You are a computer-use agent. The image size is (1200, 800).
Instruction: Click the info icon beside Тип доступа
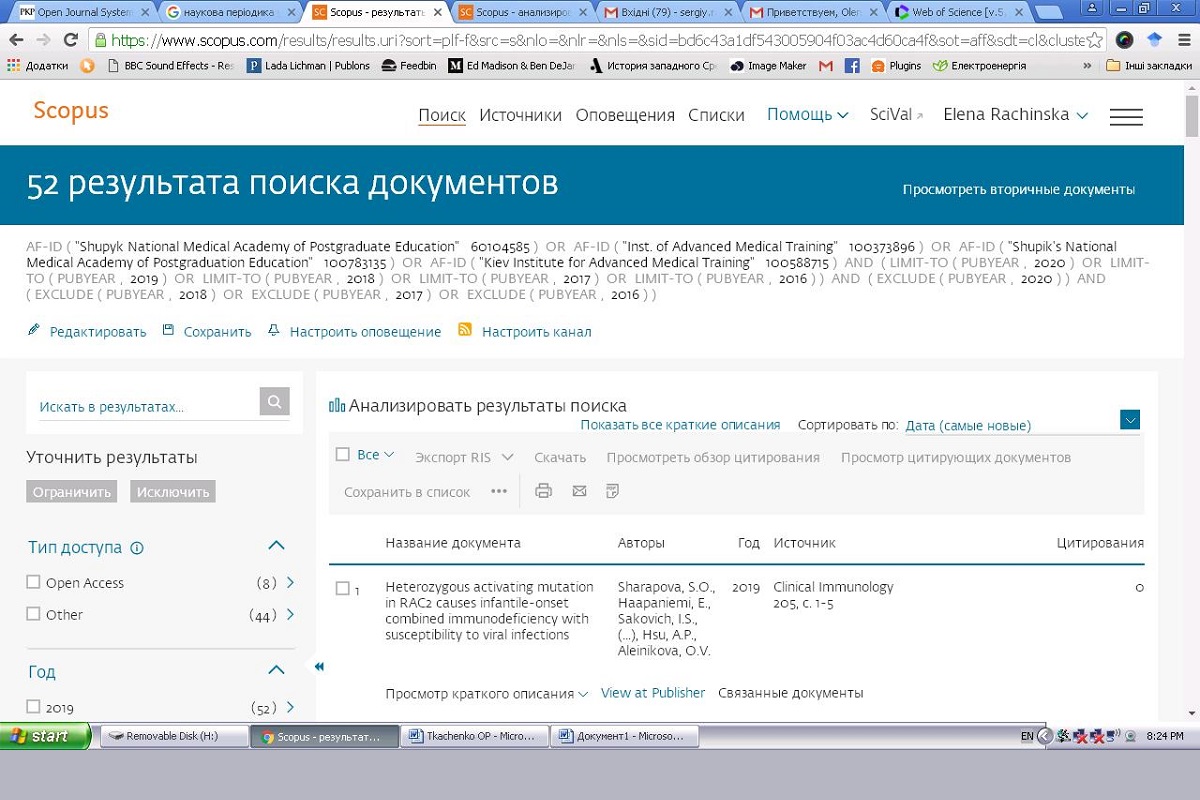(137, 547)
